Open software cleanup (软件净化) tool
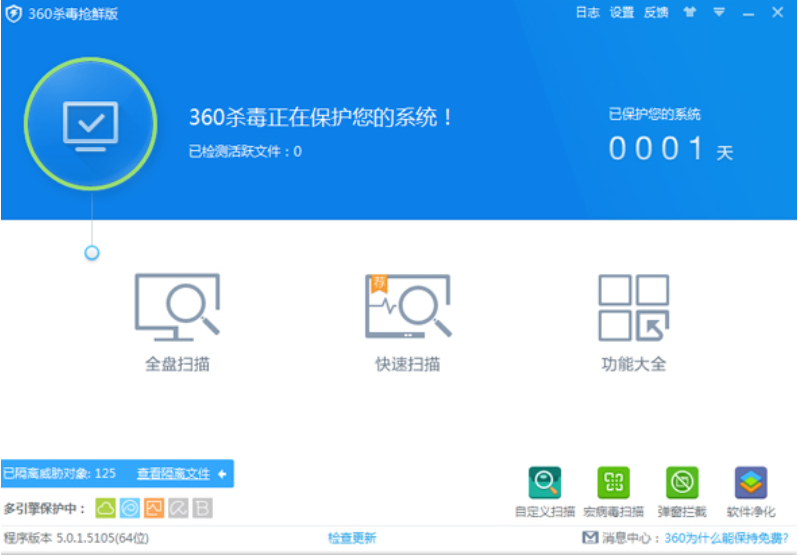Screen dimensions: 798x555 point(751,491)
